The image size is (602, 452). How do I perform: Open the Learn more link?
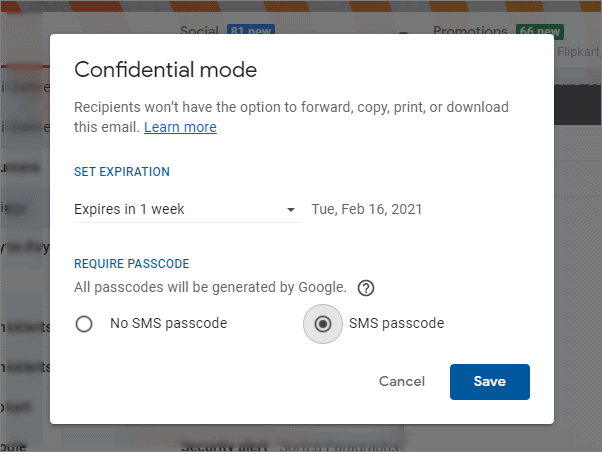point(180,127)
